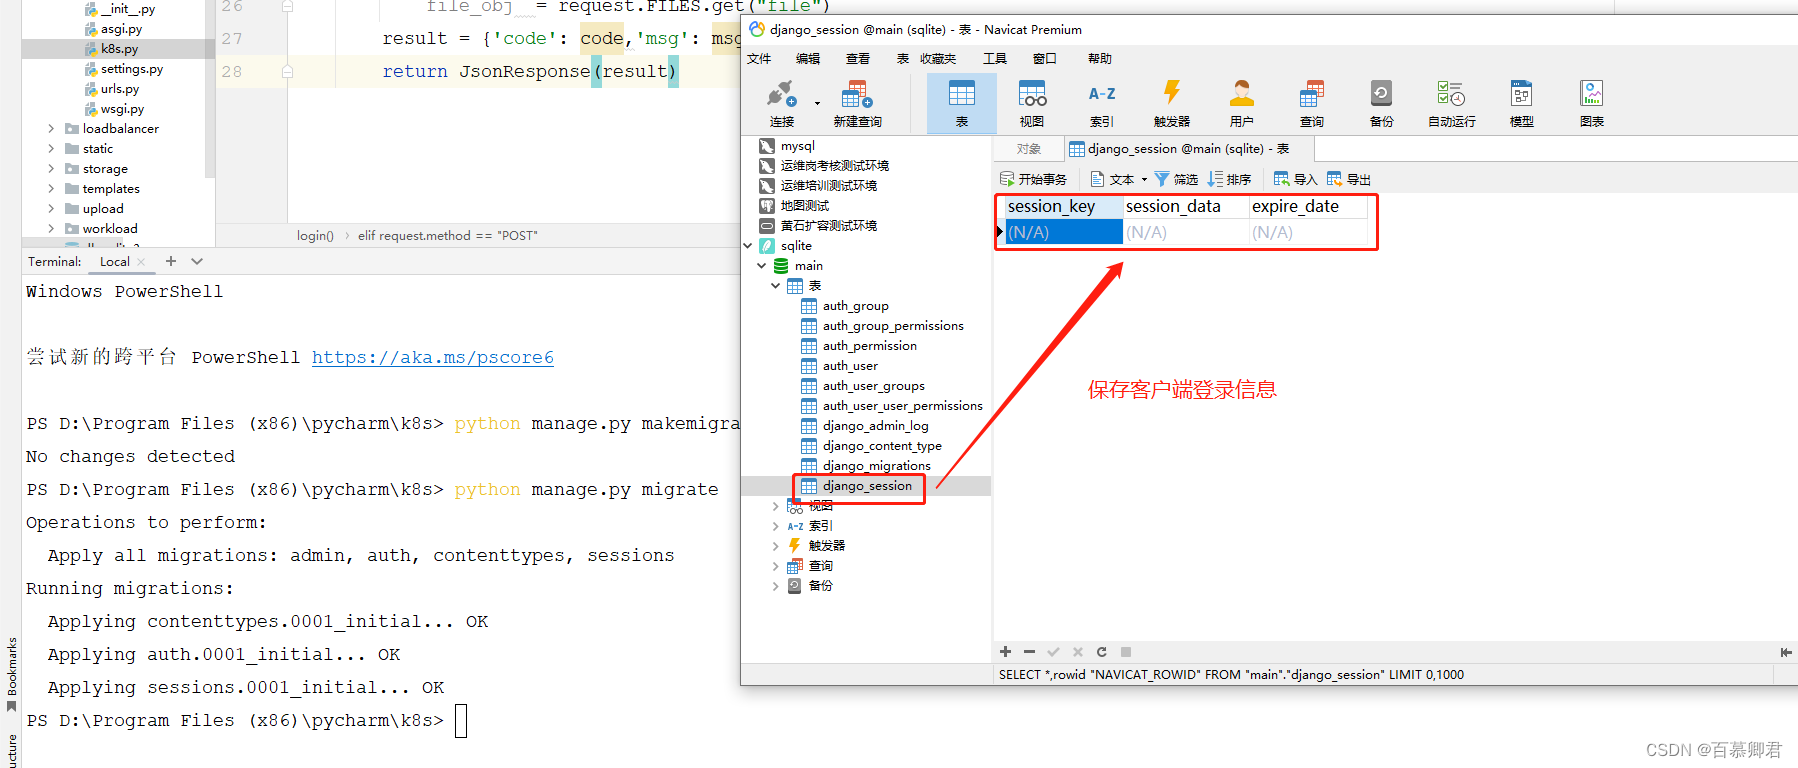Open the Trigger lightning icon
Image resolution: width=1798 pixels, height=768 pixels.
(x=1171, y=104)
